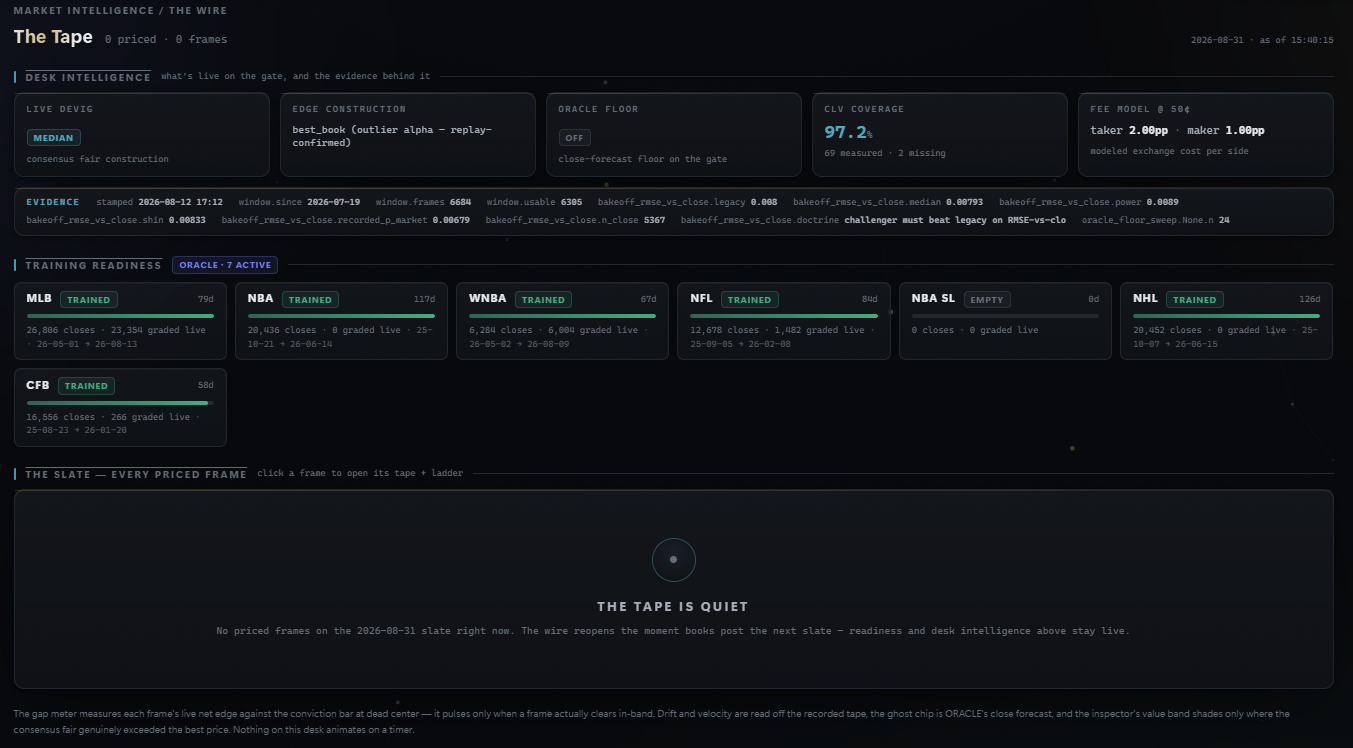Click the TRAINING READINESS section header
The height and width of the screenshot is (748, 1353).
point(93,265)
